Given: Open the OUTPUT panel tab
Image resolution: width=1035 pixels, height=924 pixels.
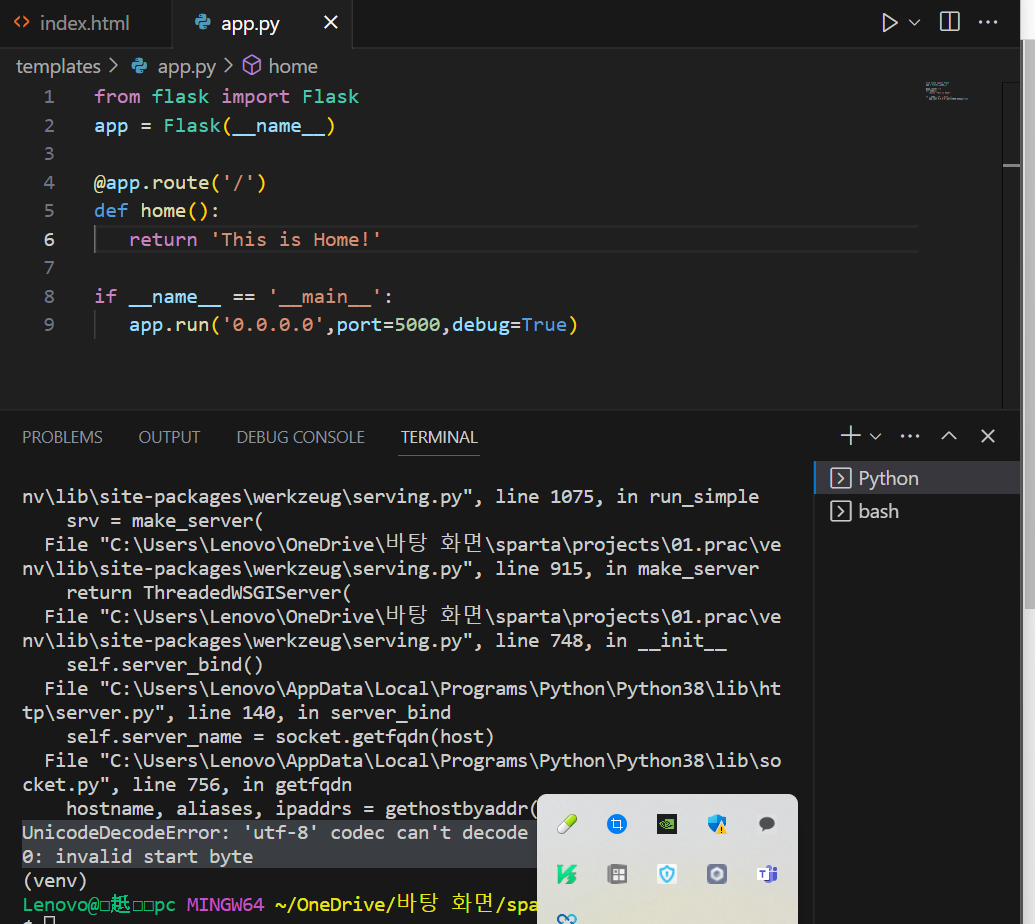Looking at the screenshot, I should coord(169,437).
